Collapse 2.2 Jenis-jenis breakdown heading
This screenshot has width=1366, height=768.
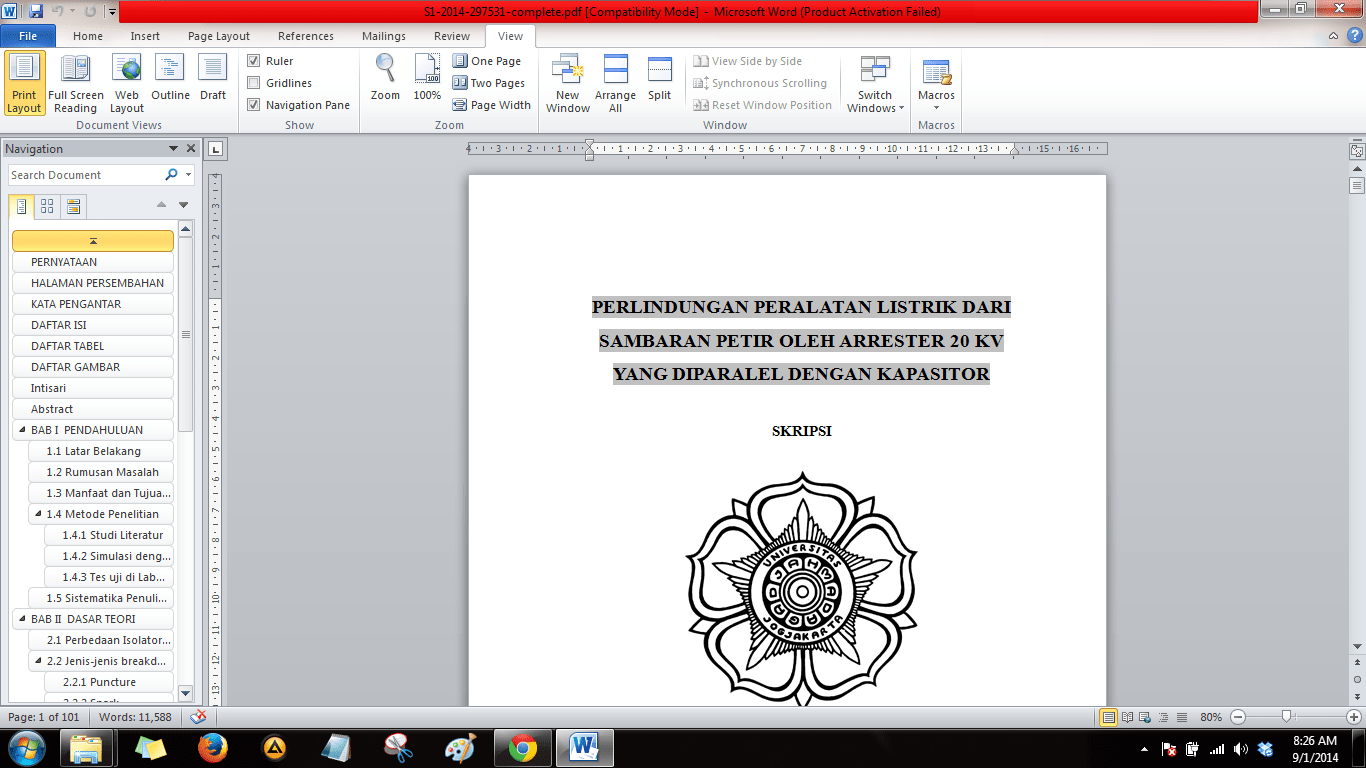click(x=38, y=661)
